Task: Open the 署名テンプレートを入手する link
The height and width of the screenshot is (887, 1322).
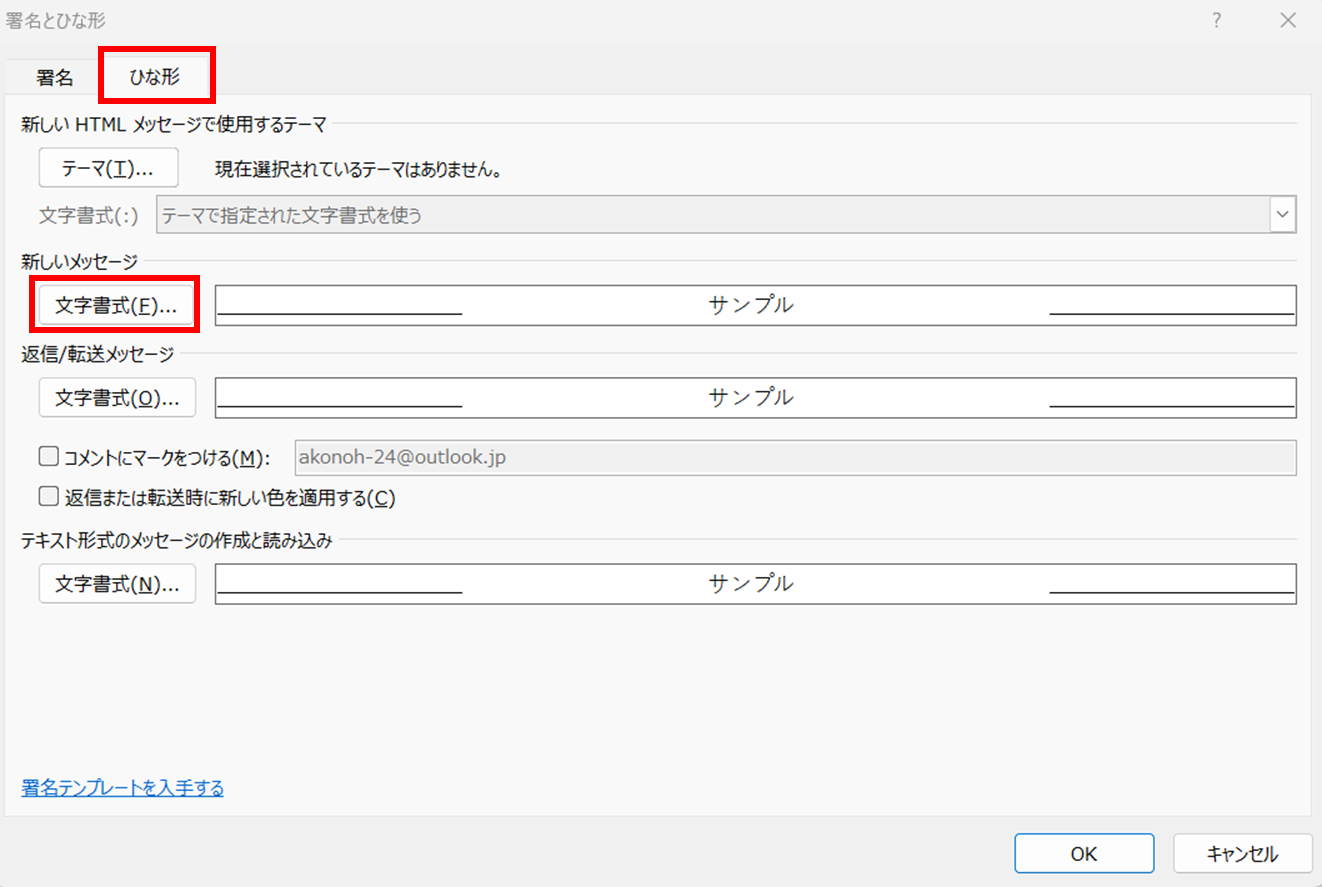Action: point(122,788)
